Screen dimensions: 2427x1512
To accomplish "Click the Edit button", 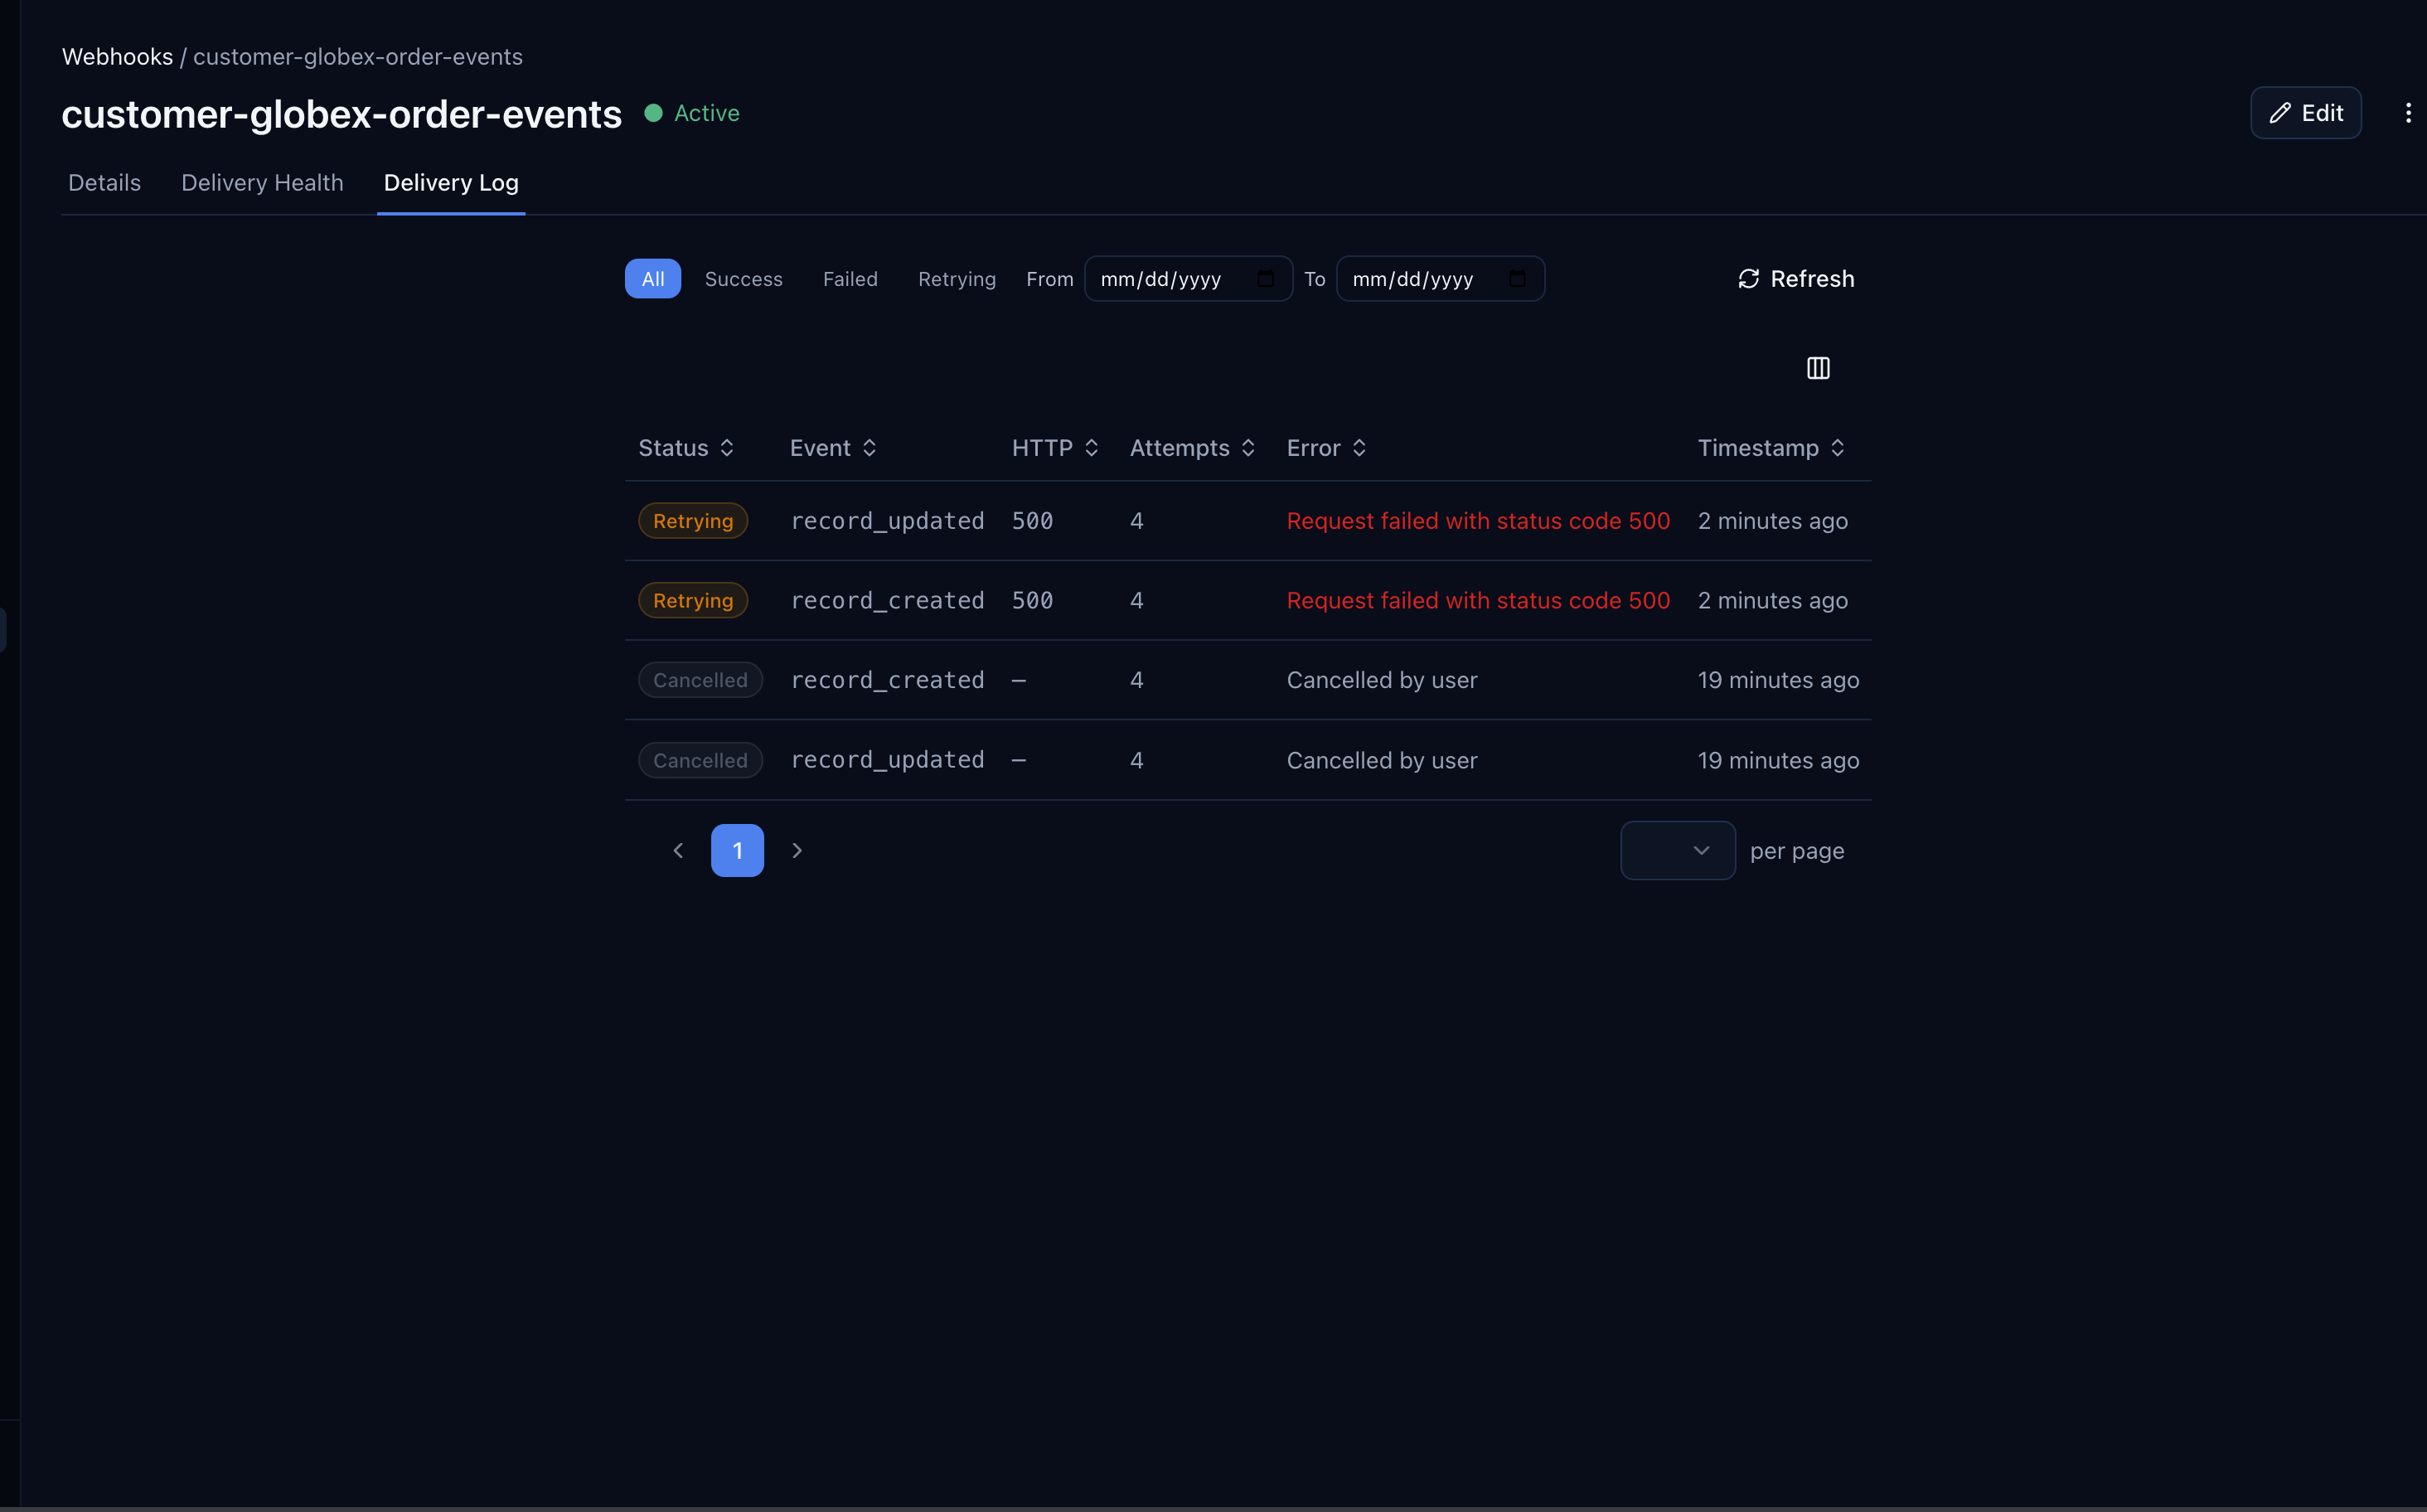I will [2305, 113].
